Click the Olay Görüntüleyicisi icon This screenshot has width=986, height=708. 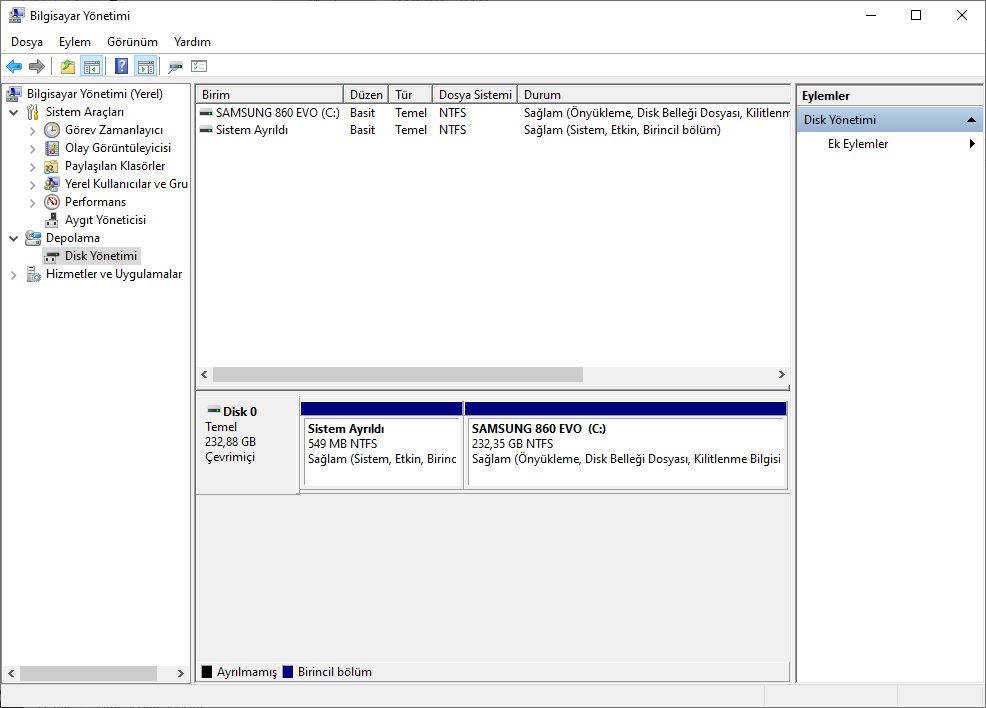[x=52, y=148]
